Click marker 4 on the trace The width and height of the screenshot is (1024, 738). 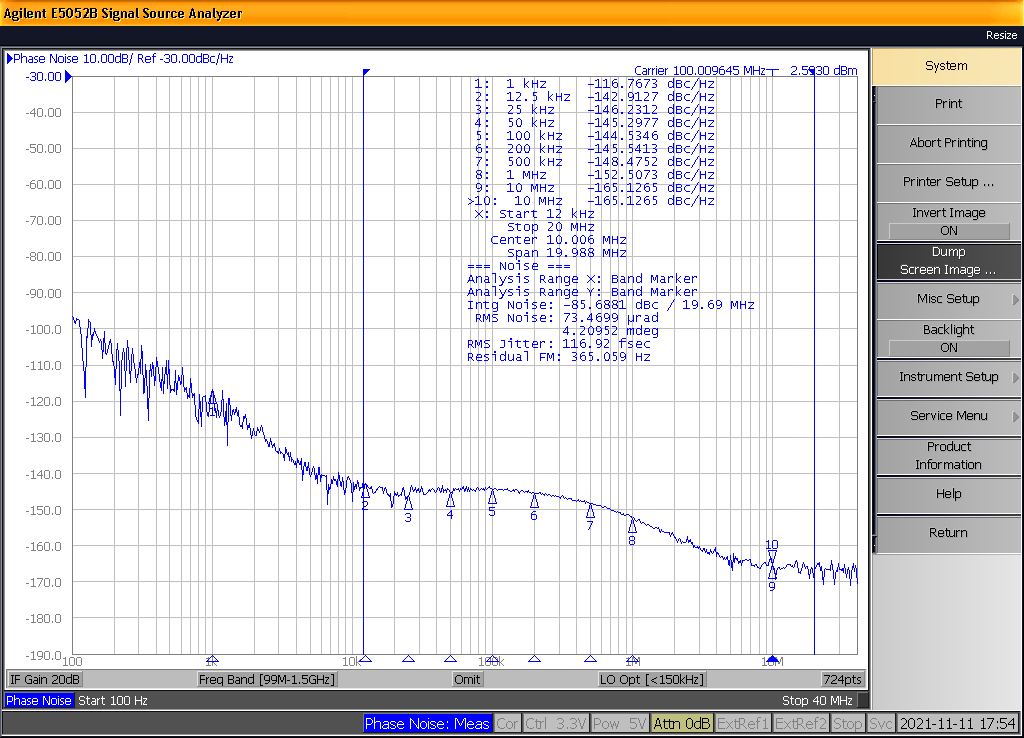[450, 500]
